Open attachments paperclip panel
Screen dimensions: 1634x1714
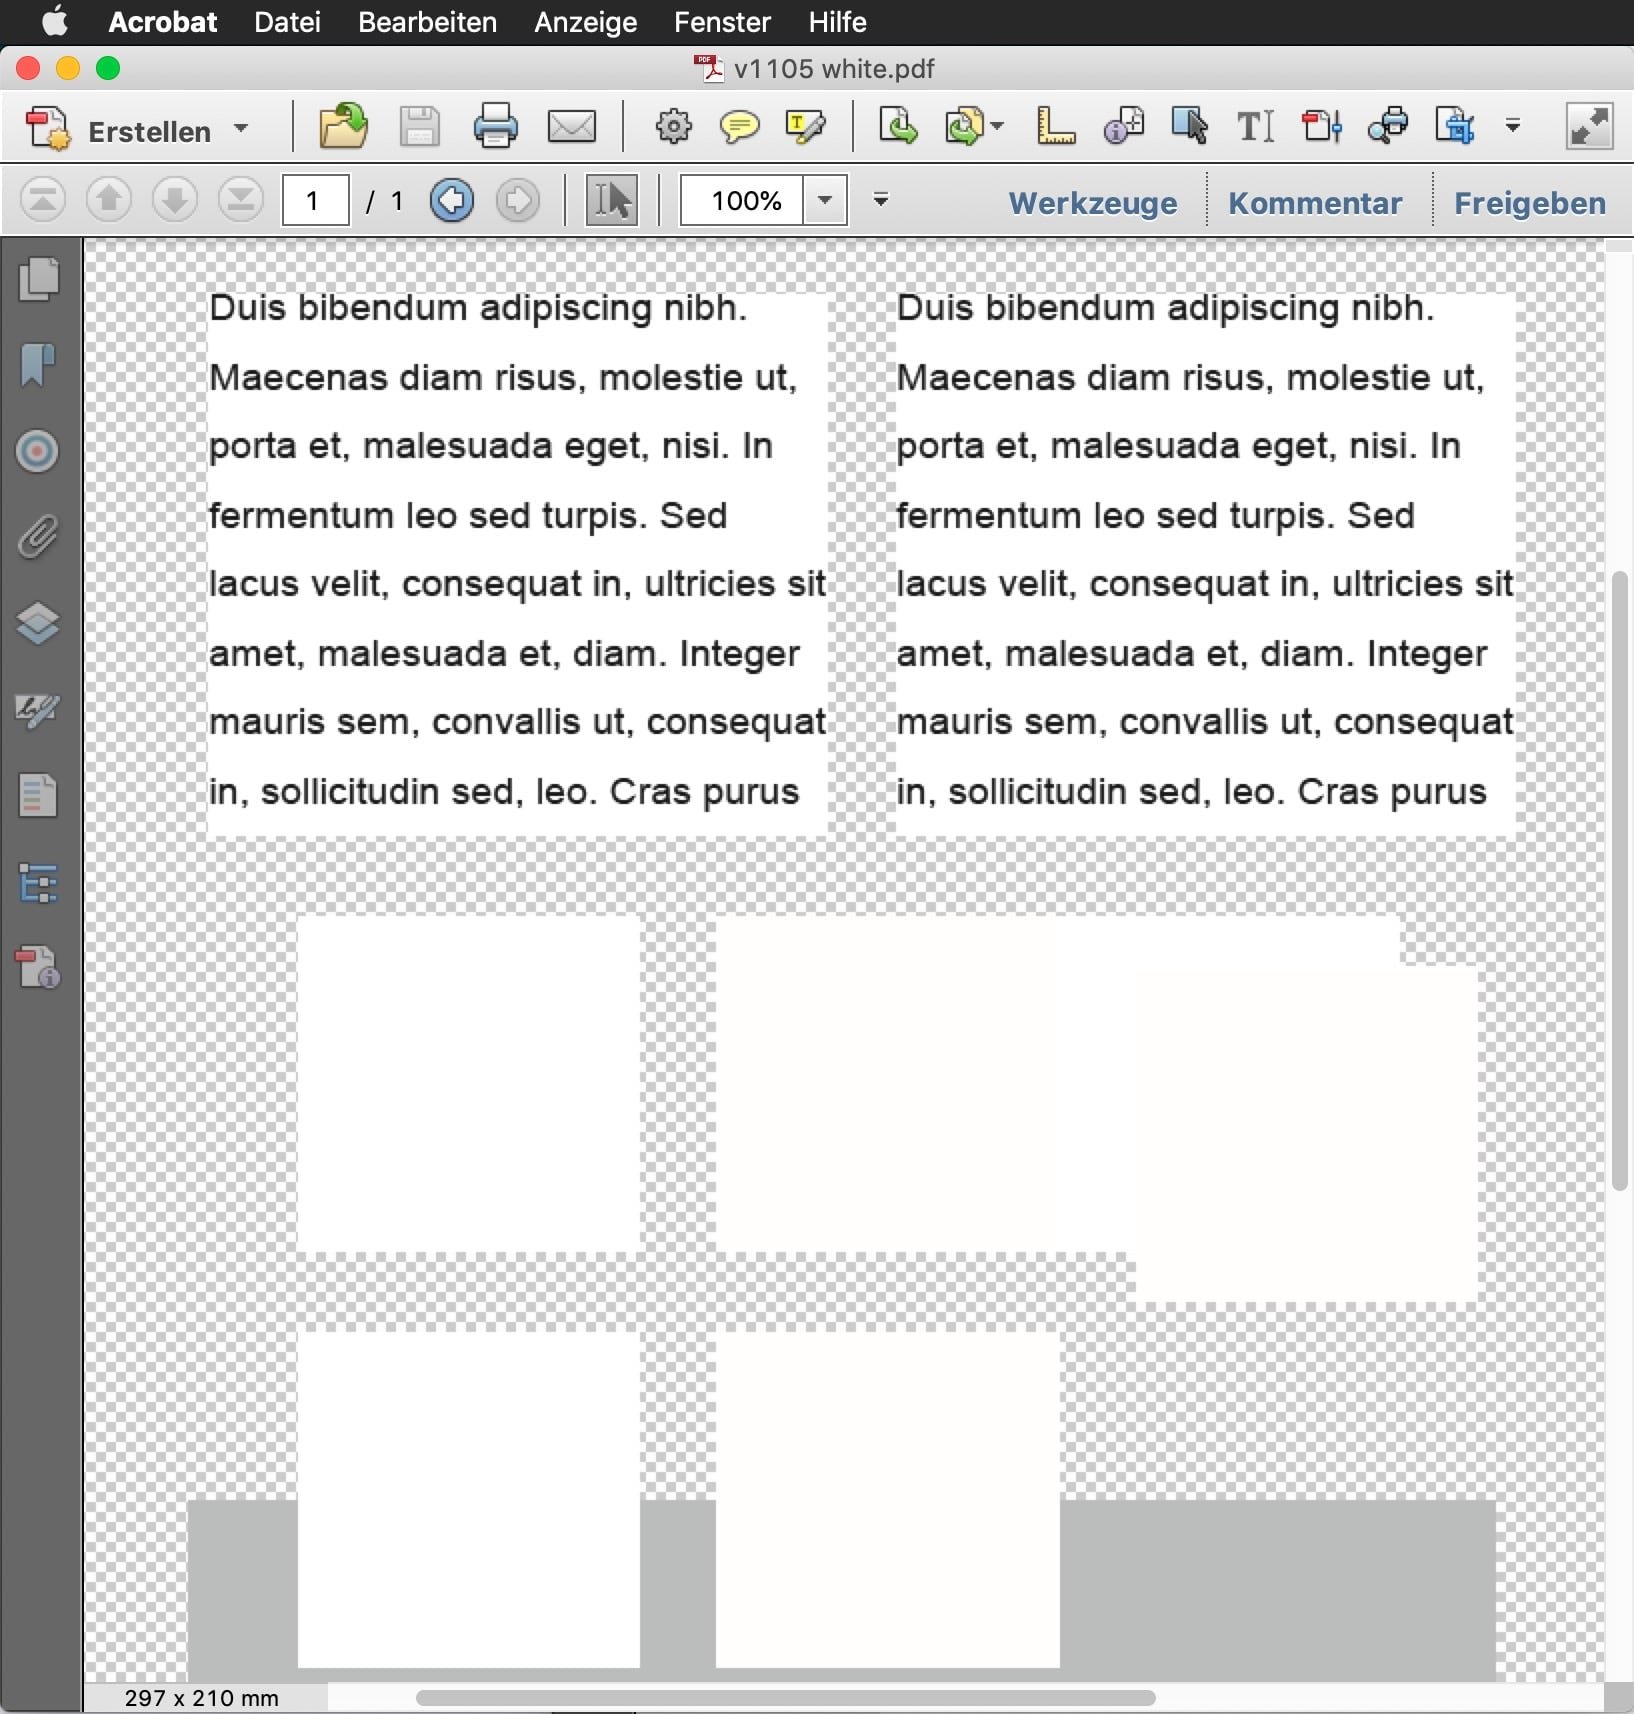(38, 538)
